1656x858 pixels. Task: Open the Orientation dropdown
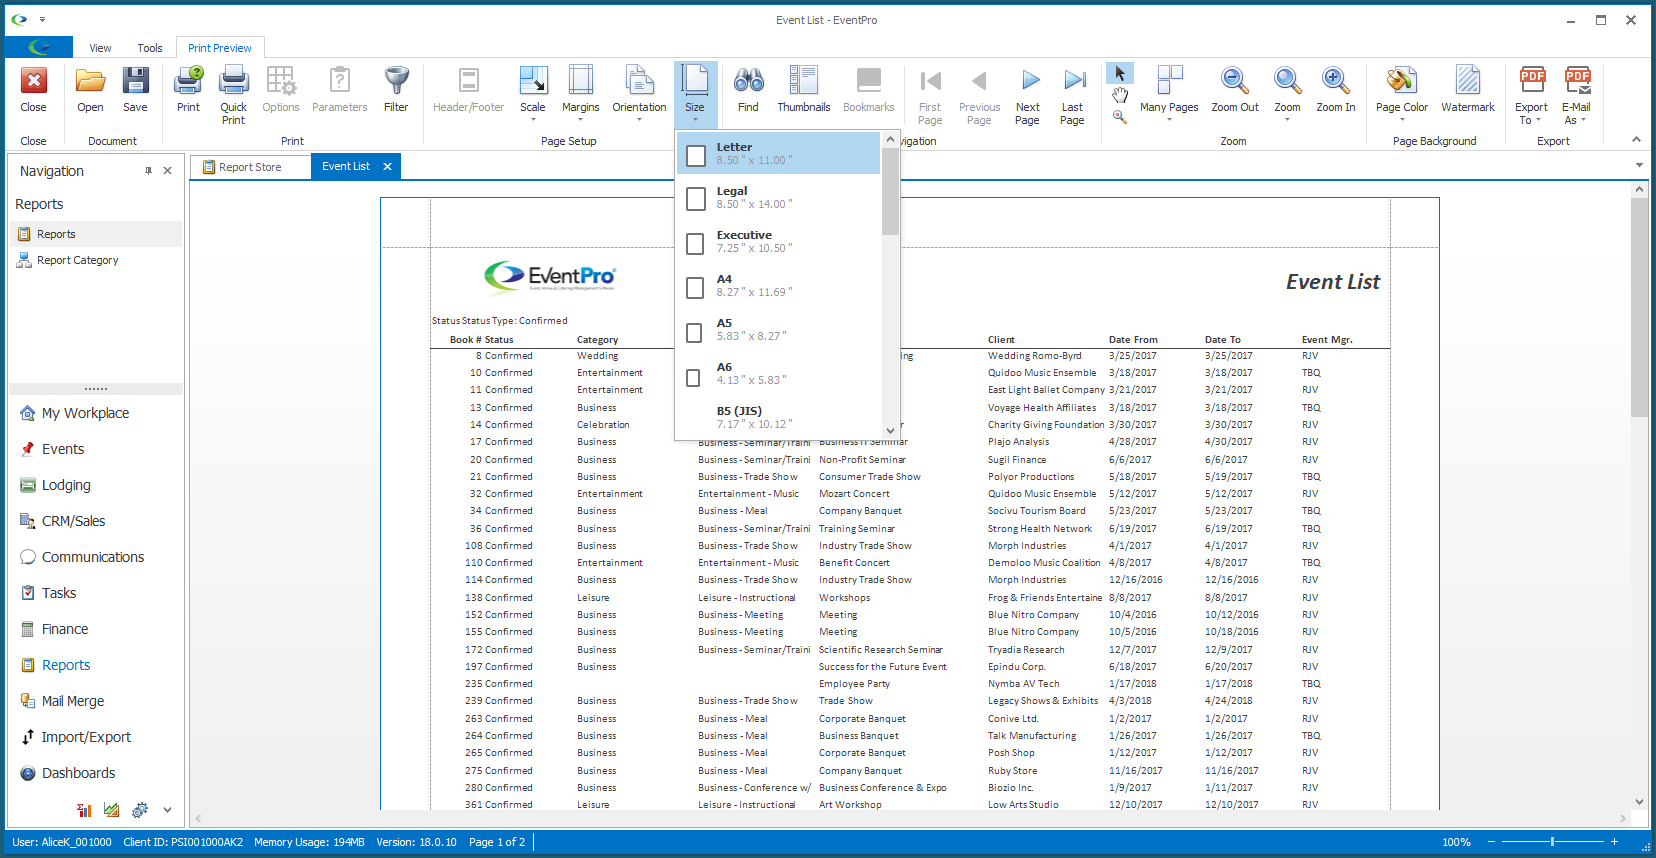click(x=639, y=95)
